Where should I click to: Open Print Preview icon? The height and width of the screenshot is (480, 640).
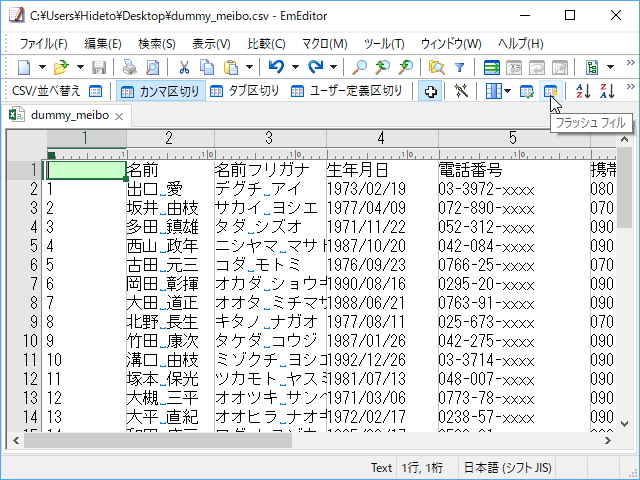[x=153, y=67]
